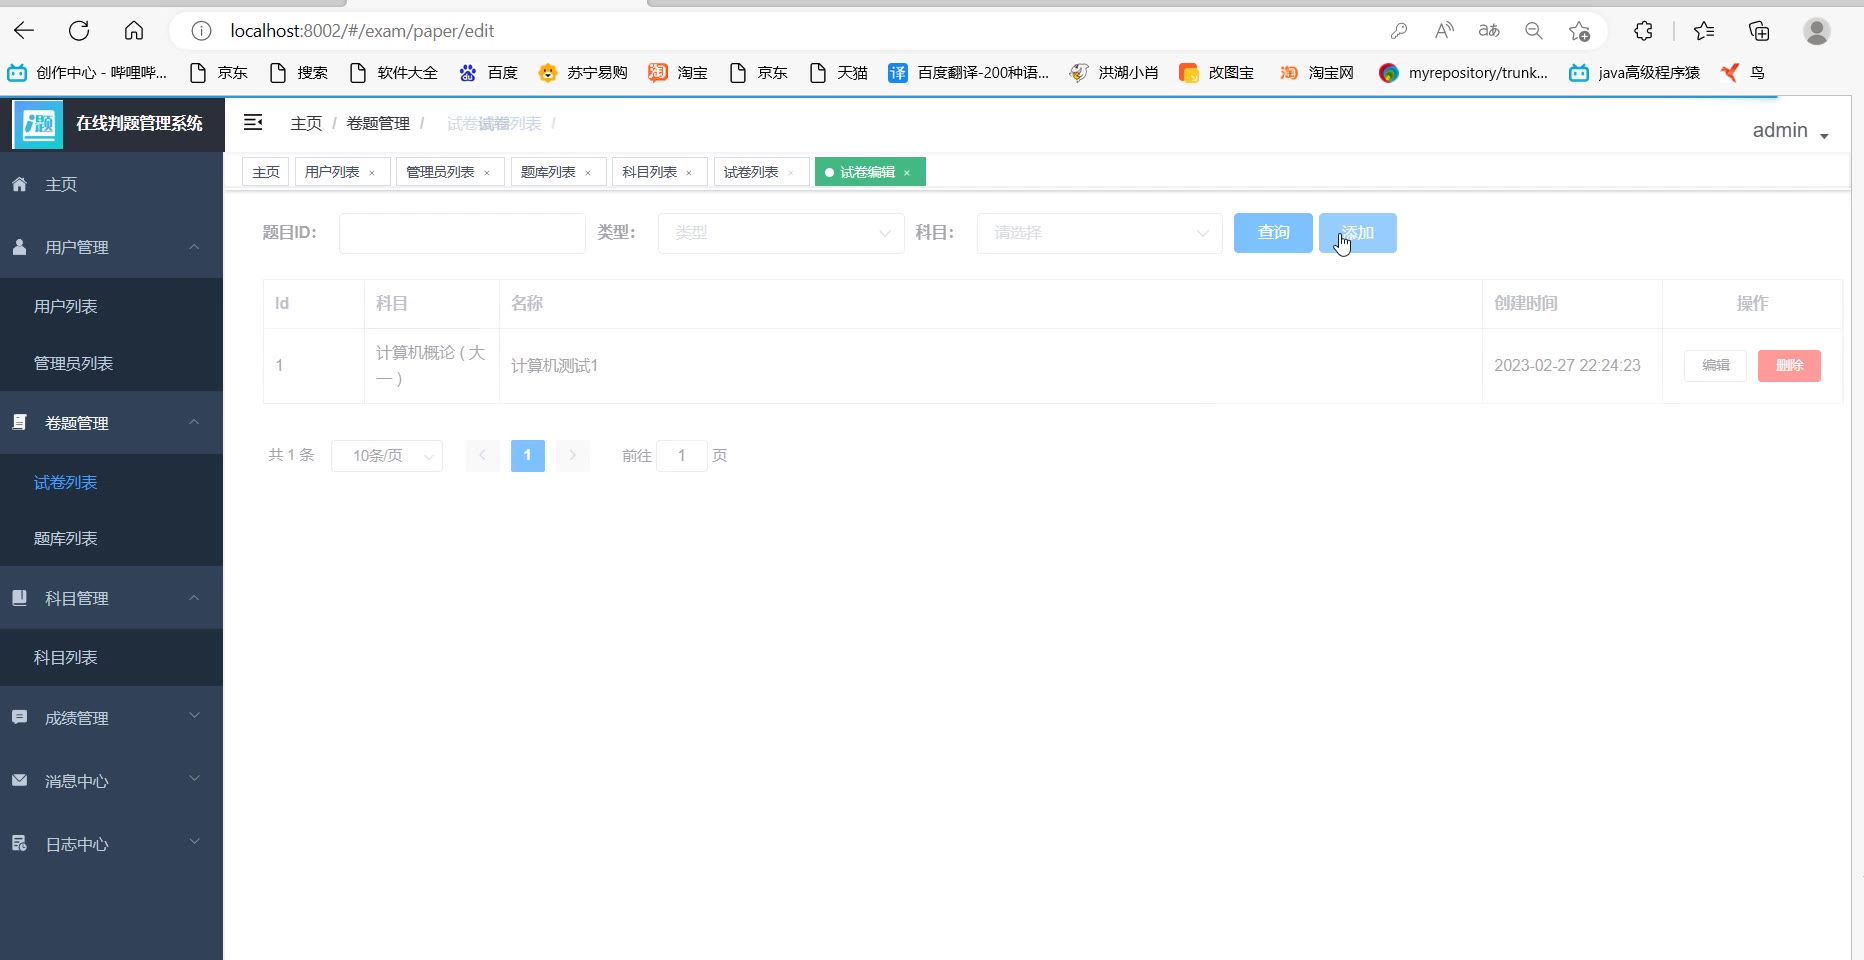Click the book icon beside 科目管理
This screenshot has width=1864, height=960.
pyautogui.click(x=19, y=597)
